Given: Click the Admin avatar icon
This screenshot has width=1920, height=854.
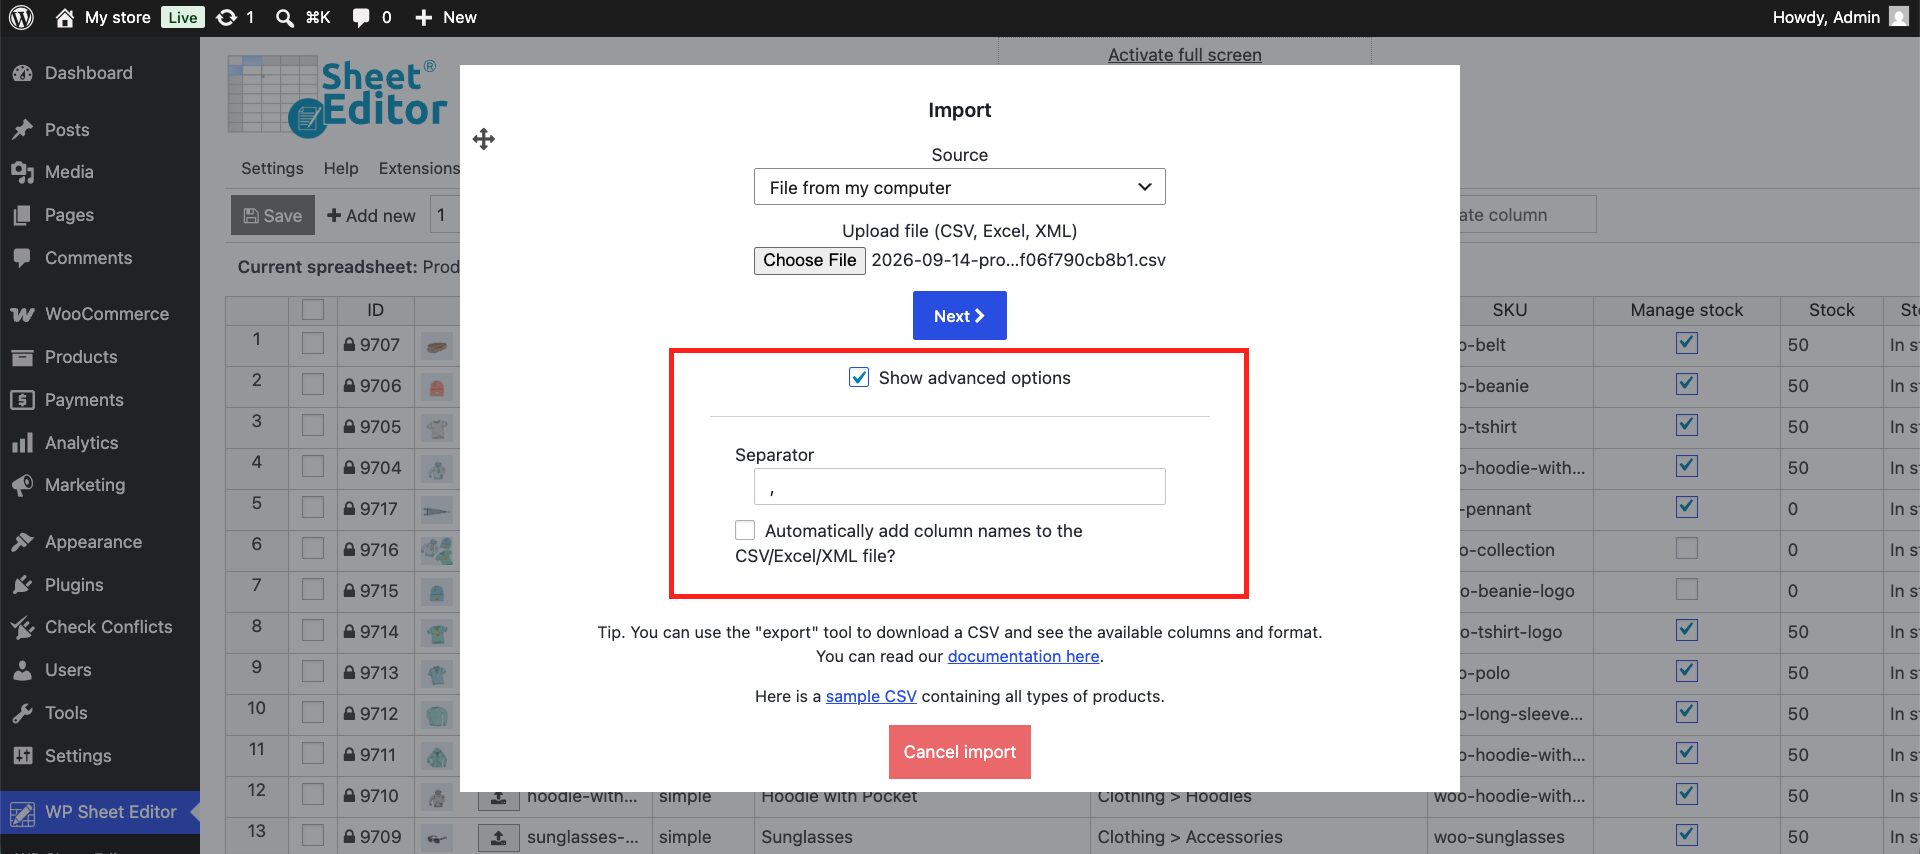Looking at the screenshot, I should click(x=1898, y=17).
